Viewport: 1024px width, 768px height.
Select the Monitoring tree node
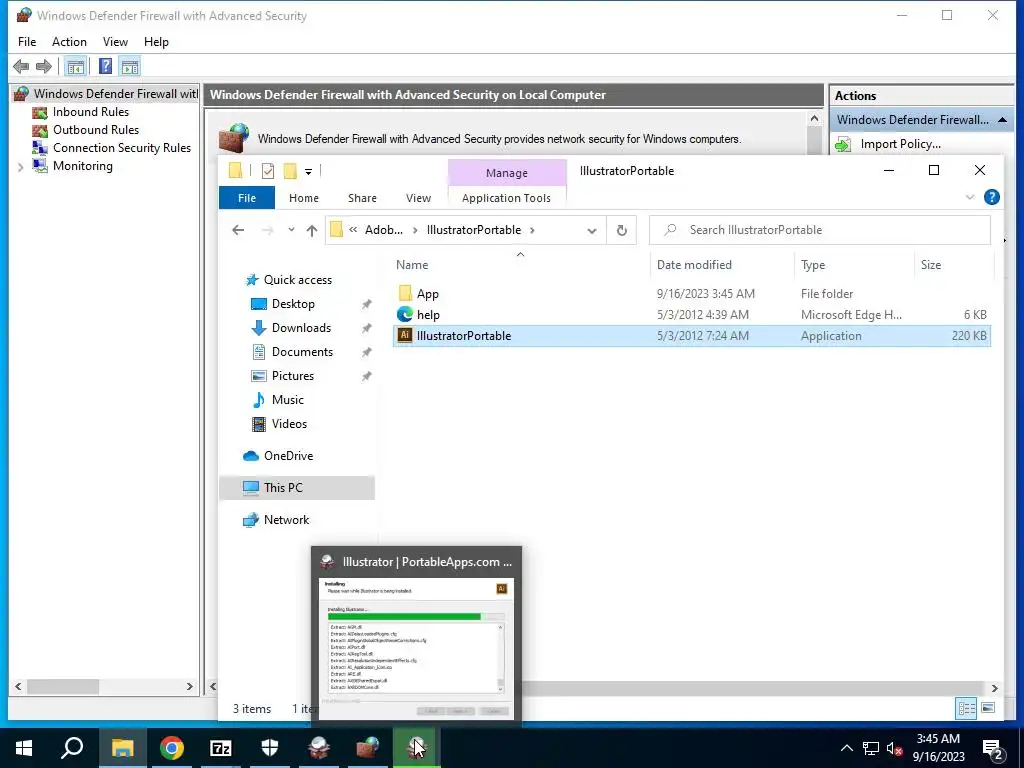82,166
